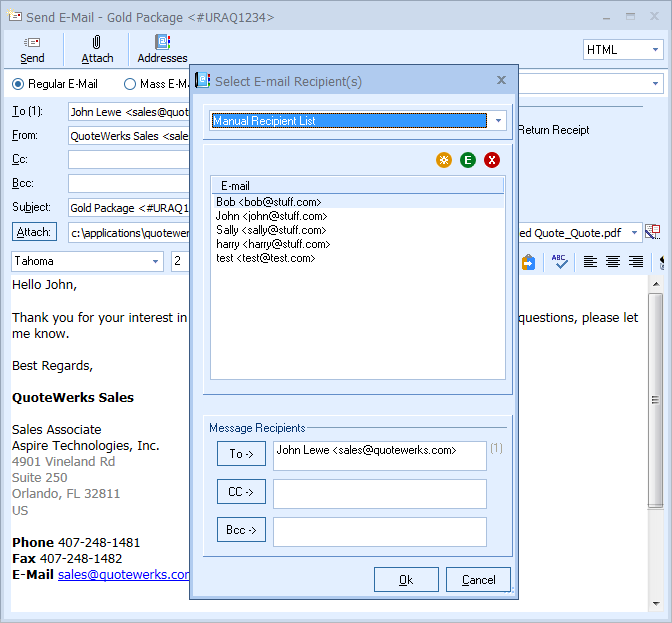
Task: Click the green E edit recipient icon
Action: point(468,160)
